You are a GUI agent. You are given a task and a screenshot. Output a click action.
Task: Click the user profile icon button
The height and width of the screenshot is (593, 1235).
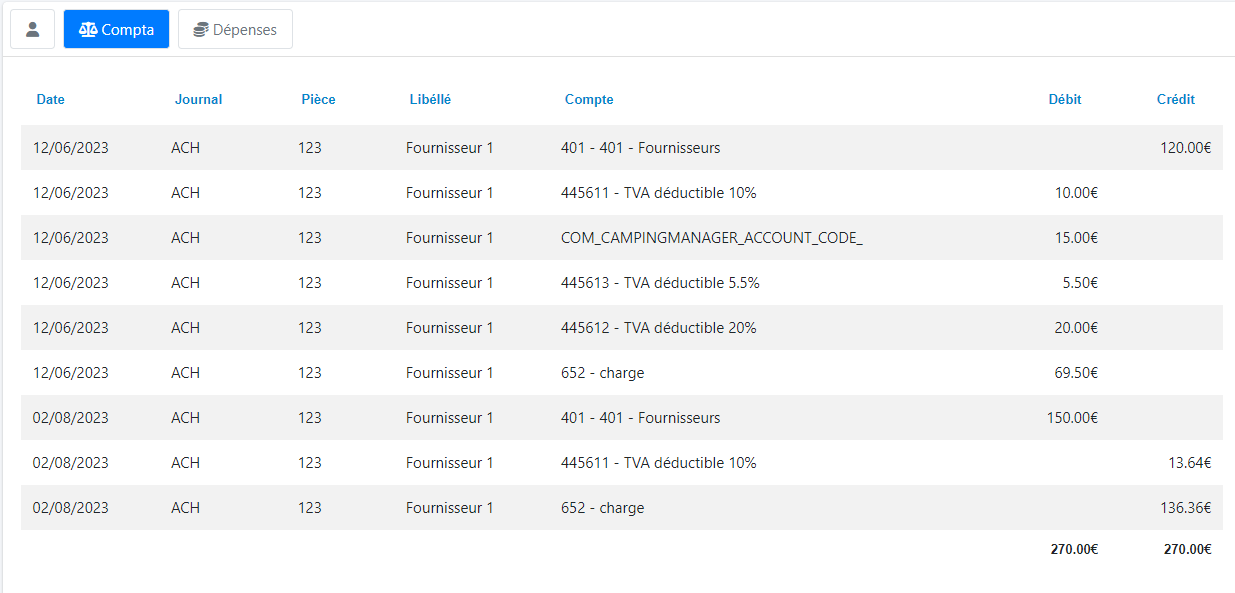pyautogui.click(x=32, y=29)
